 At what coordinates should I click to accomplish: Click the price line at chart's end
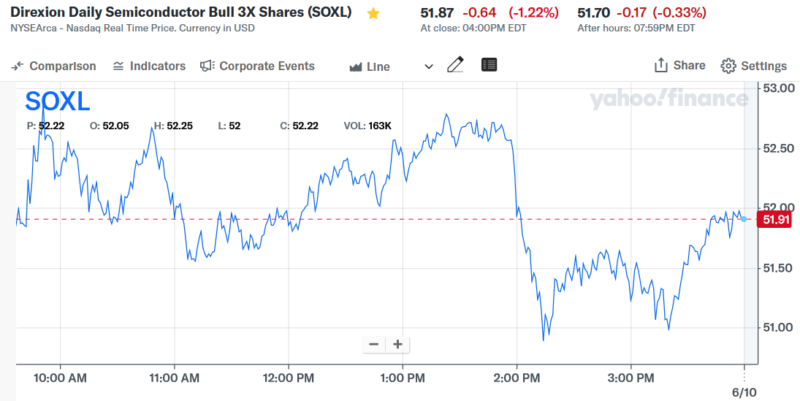click(x=743, y=218)
